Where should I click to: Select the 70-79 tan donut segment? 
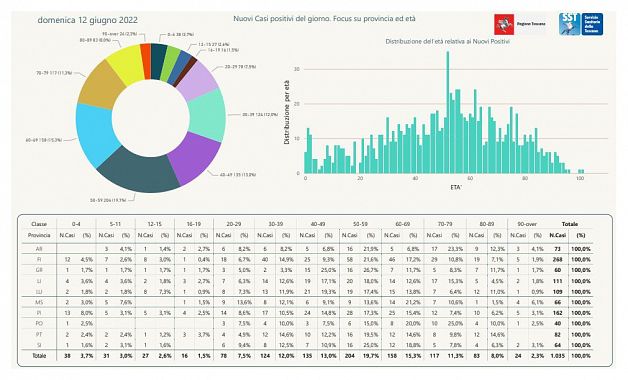pyautogui.click(x=100, y=86)
